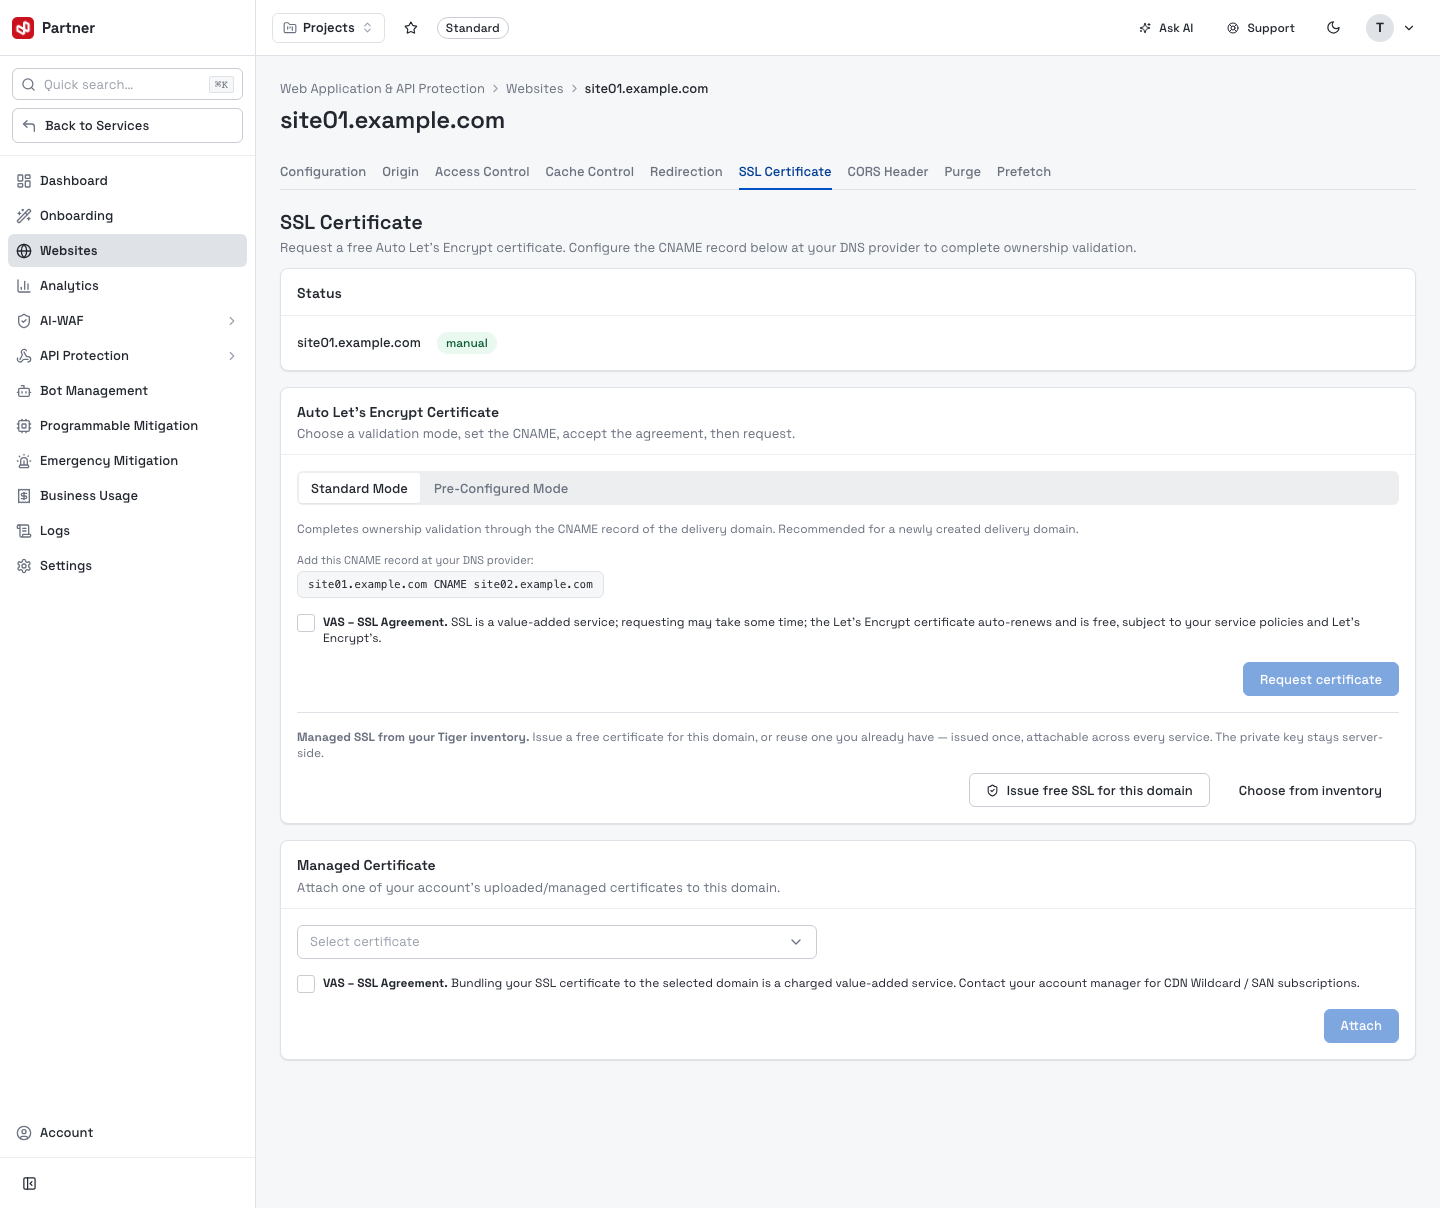1440x1208 pixels.
Task: Switch to Cache Control tab
Action: (590, 172)
